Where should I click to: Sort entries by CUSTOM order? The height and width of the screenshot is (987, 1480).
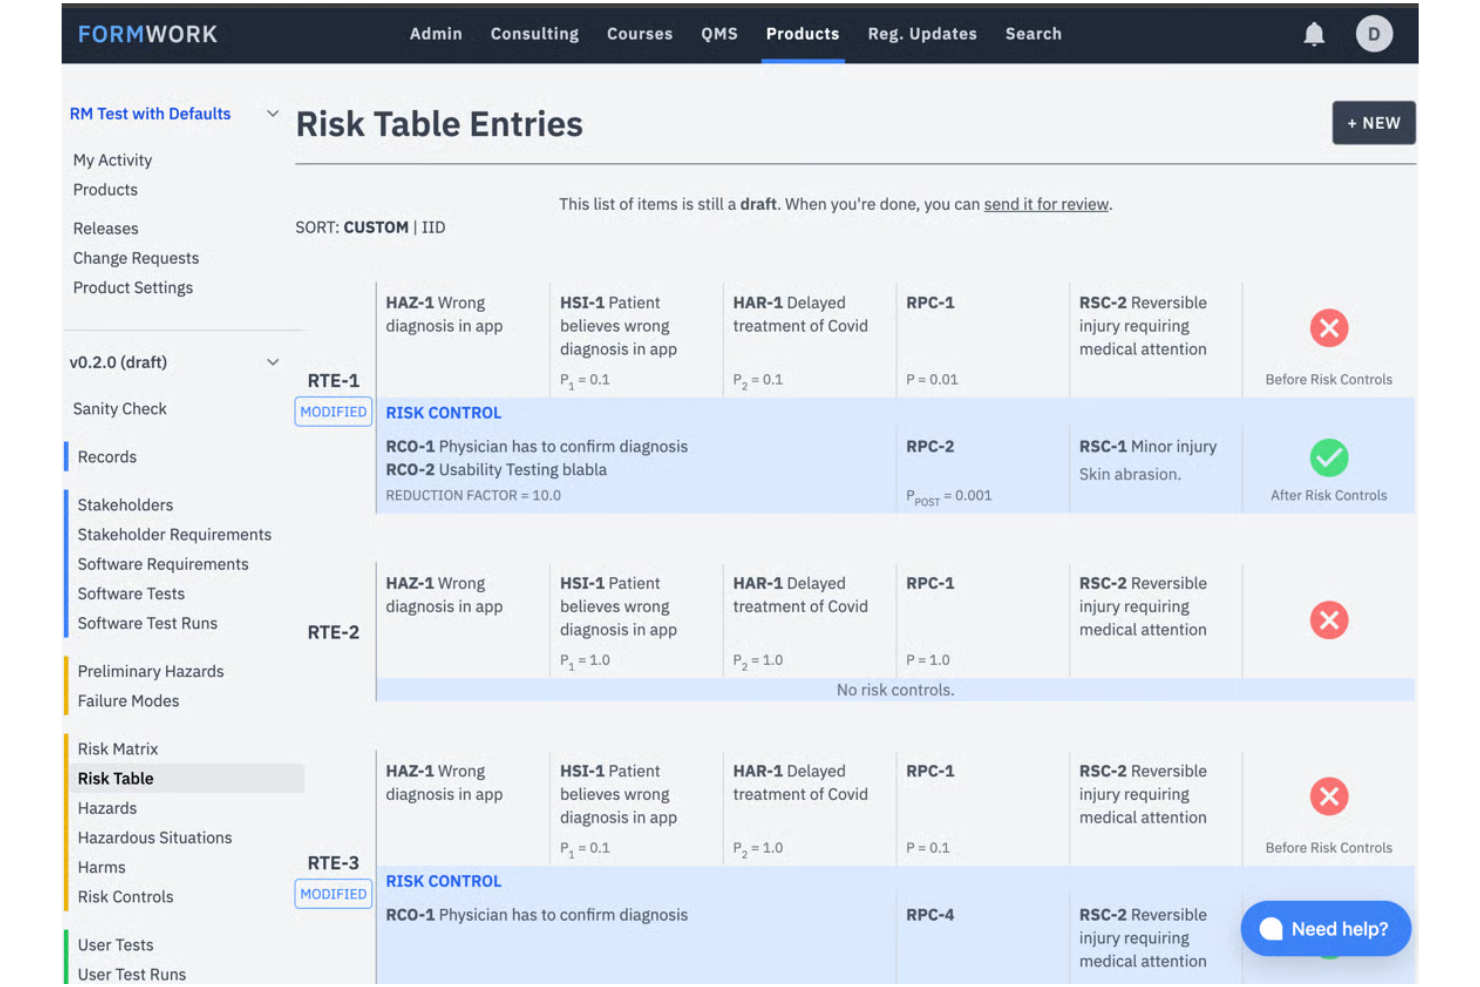(376, 228)
